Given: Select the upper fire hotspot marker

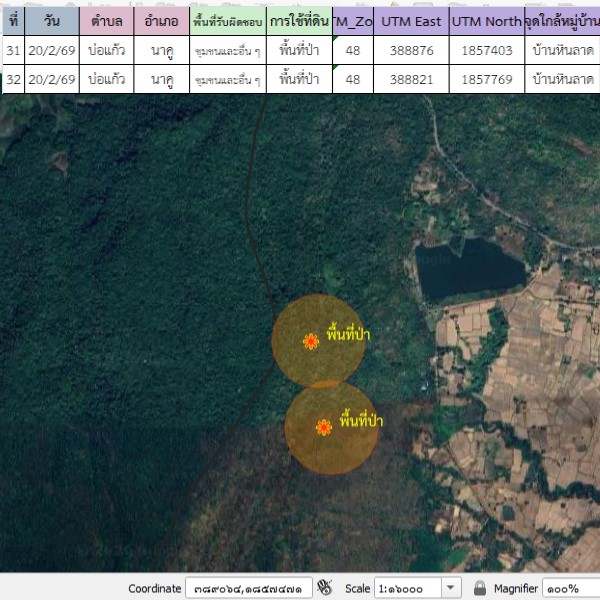Looking at the screenshot, I should [311, 342].
